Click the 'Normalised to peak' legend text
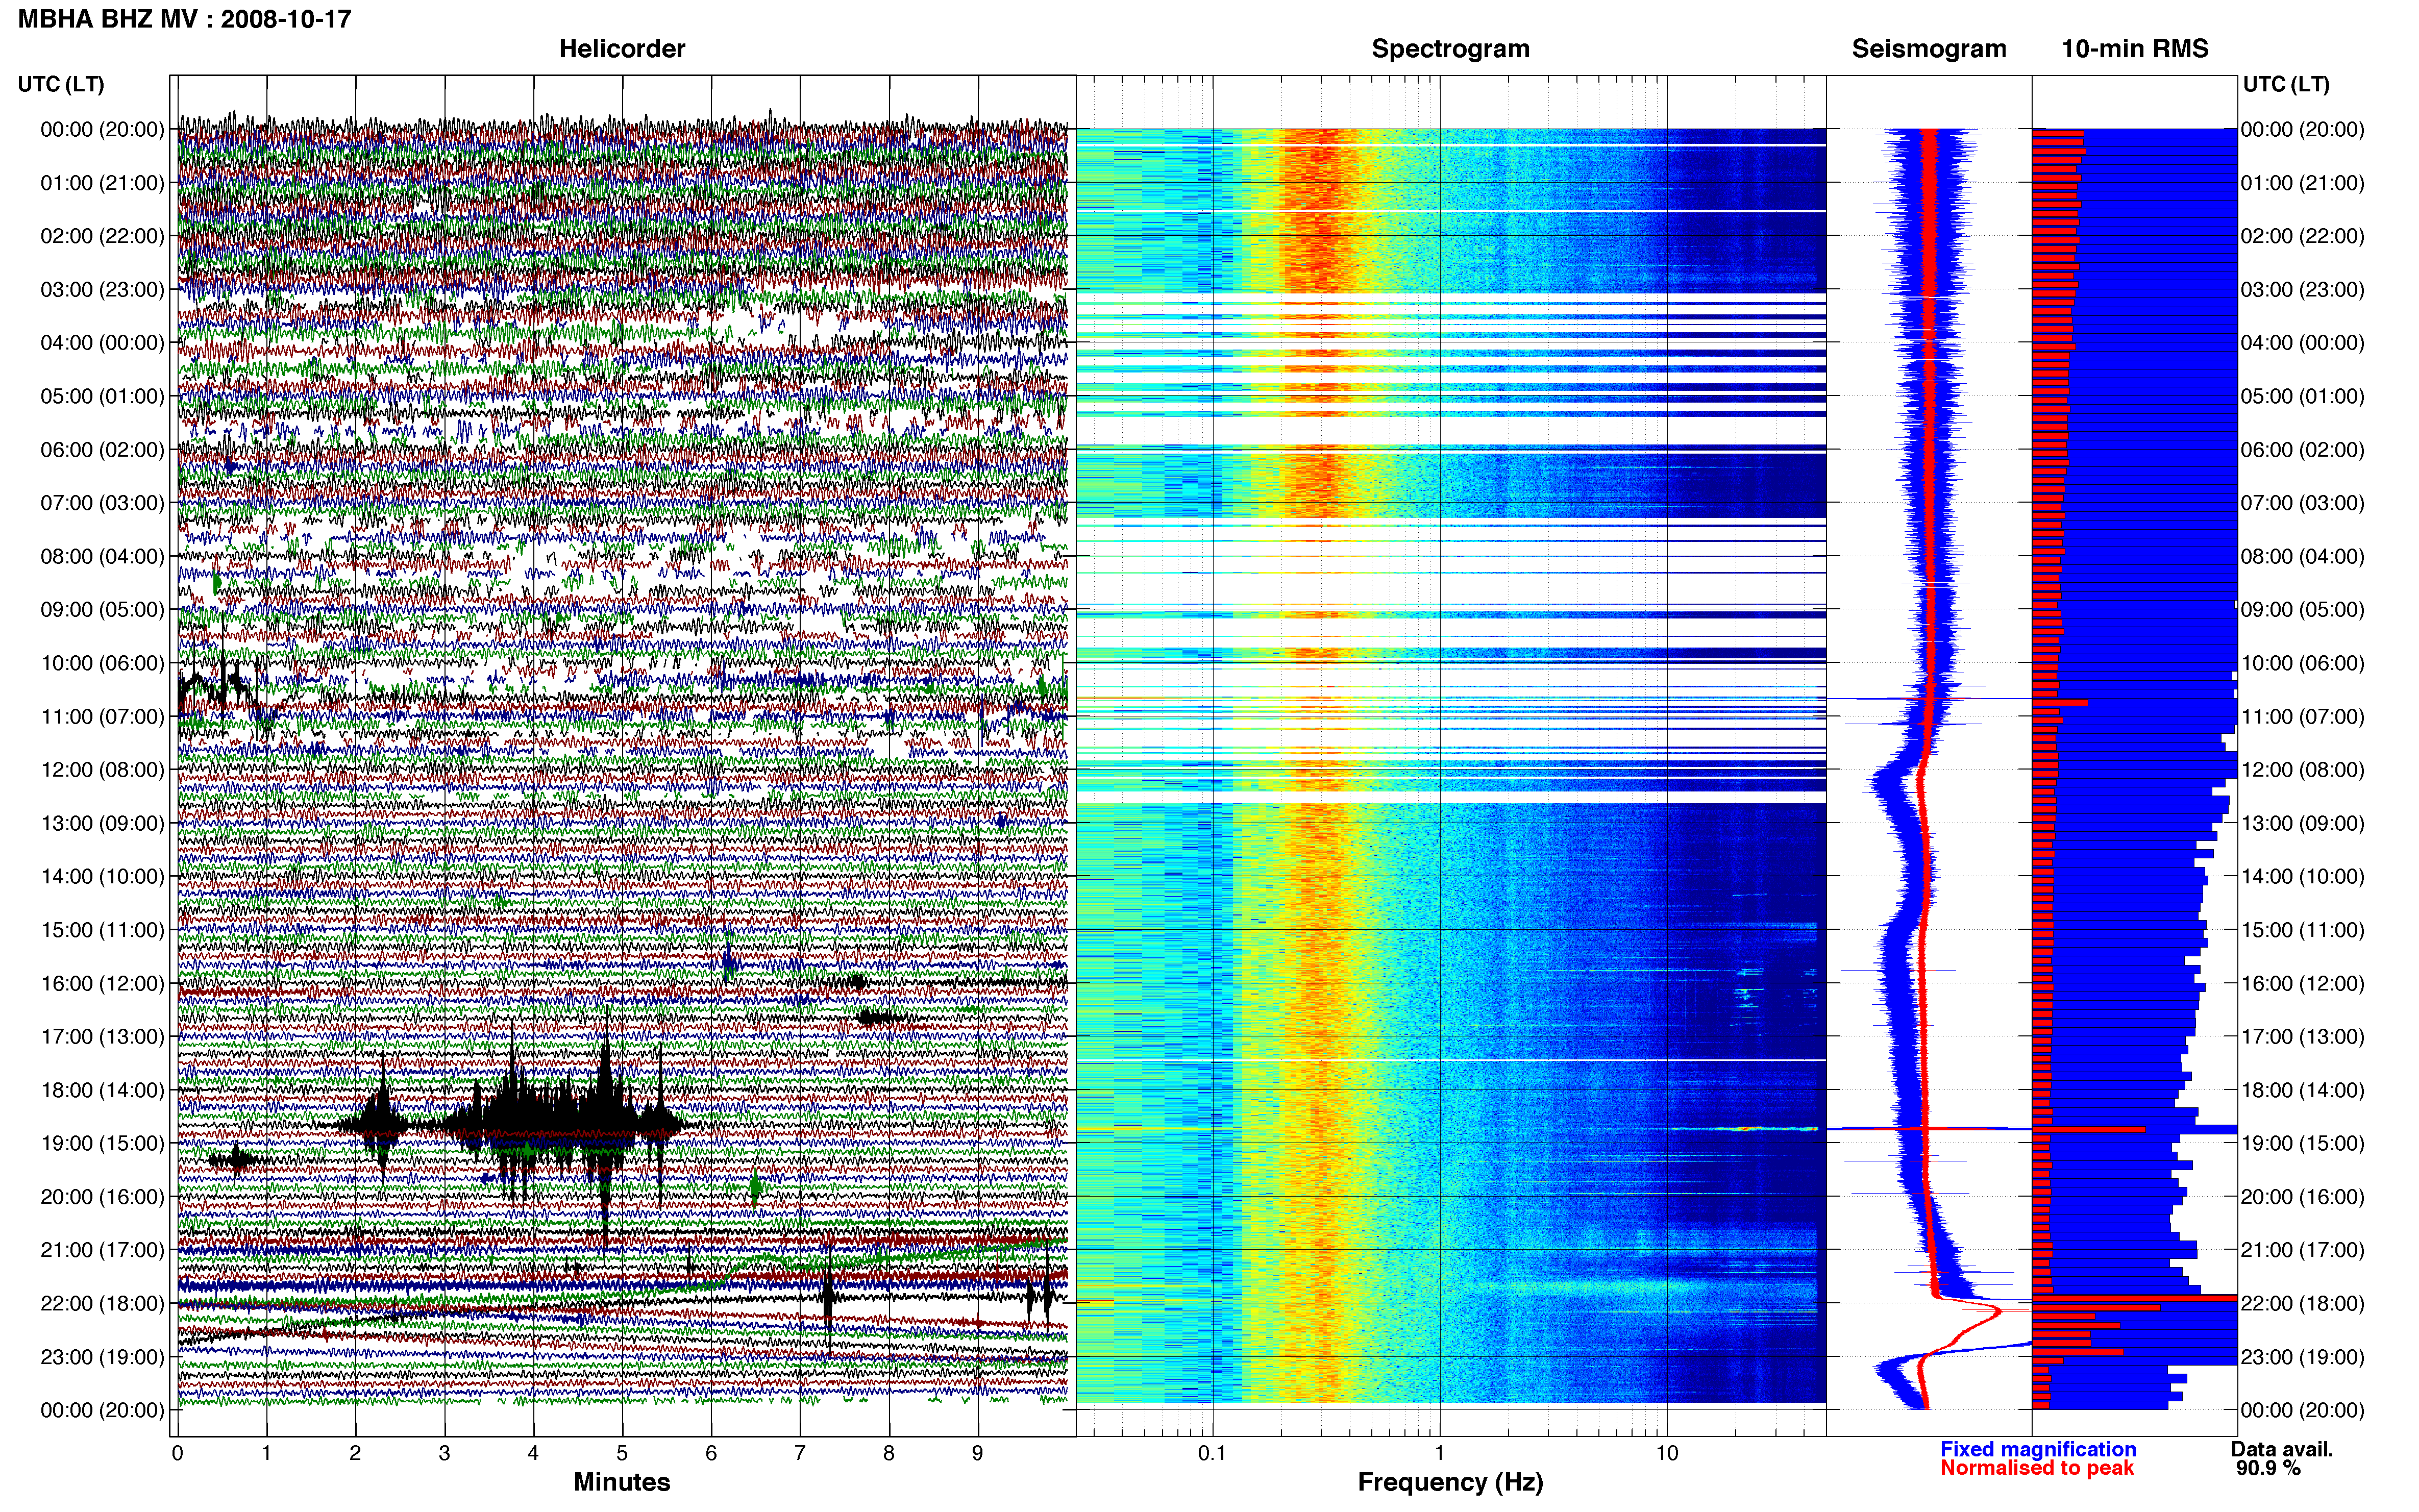 [x=2037, y=1468]
